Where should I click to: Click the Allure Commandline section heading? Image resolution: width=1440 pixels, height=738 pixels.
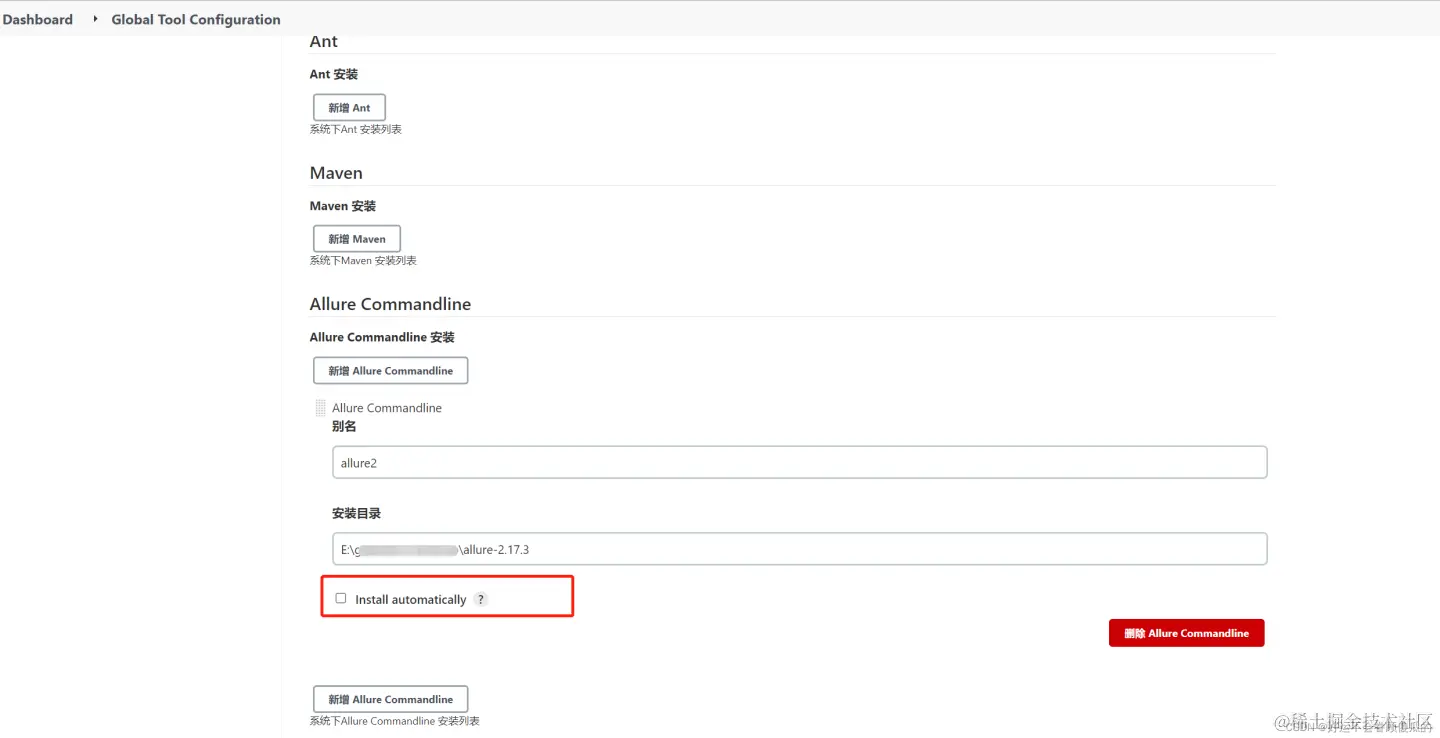(390, 304)
